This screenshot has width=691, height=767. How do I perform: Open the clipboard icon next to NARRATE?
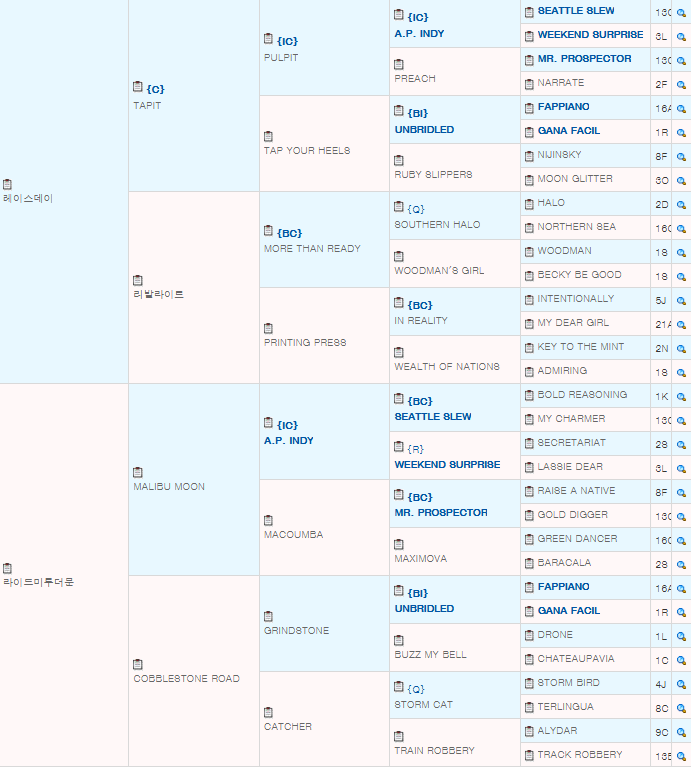(x=529, y=84)
